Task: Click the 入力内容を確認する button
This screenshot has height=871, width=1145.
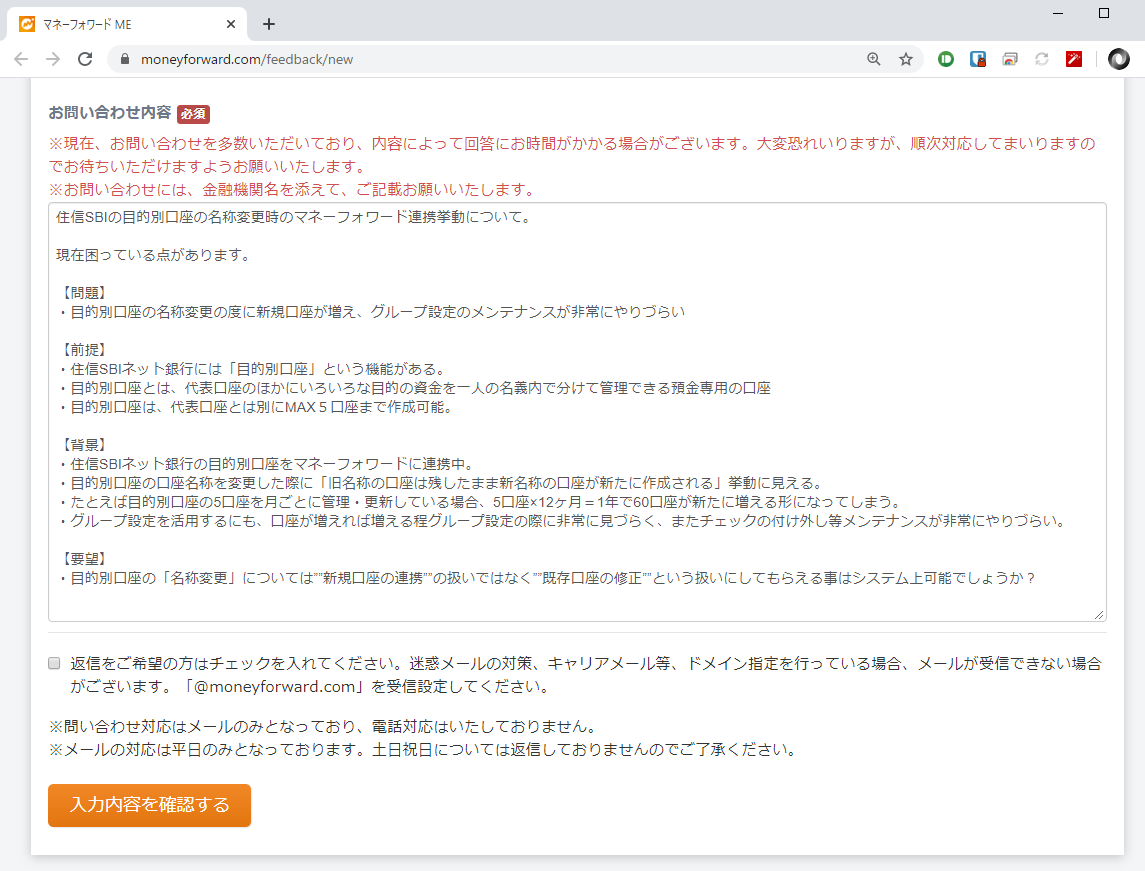Action: 148,805
